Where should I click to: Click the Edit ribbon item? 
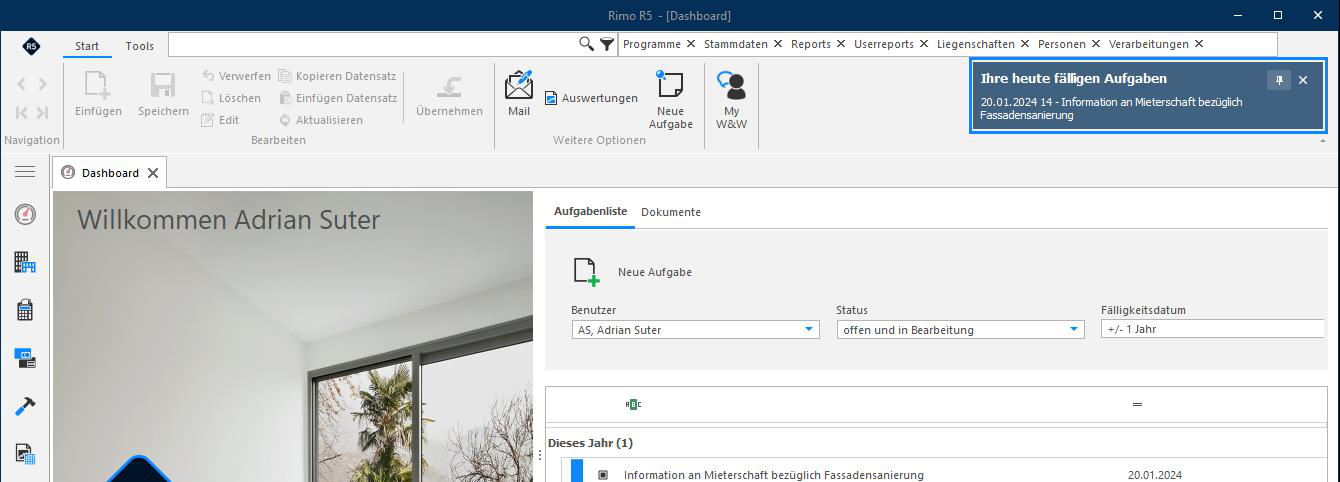tap(220, 120)
